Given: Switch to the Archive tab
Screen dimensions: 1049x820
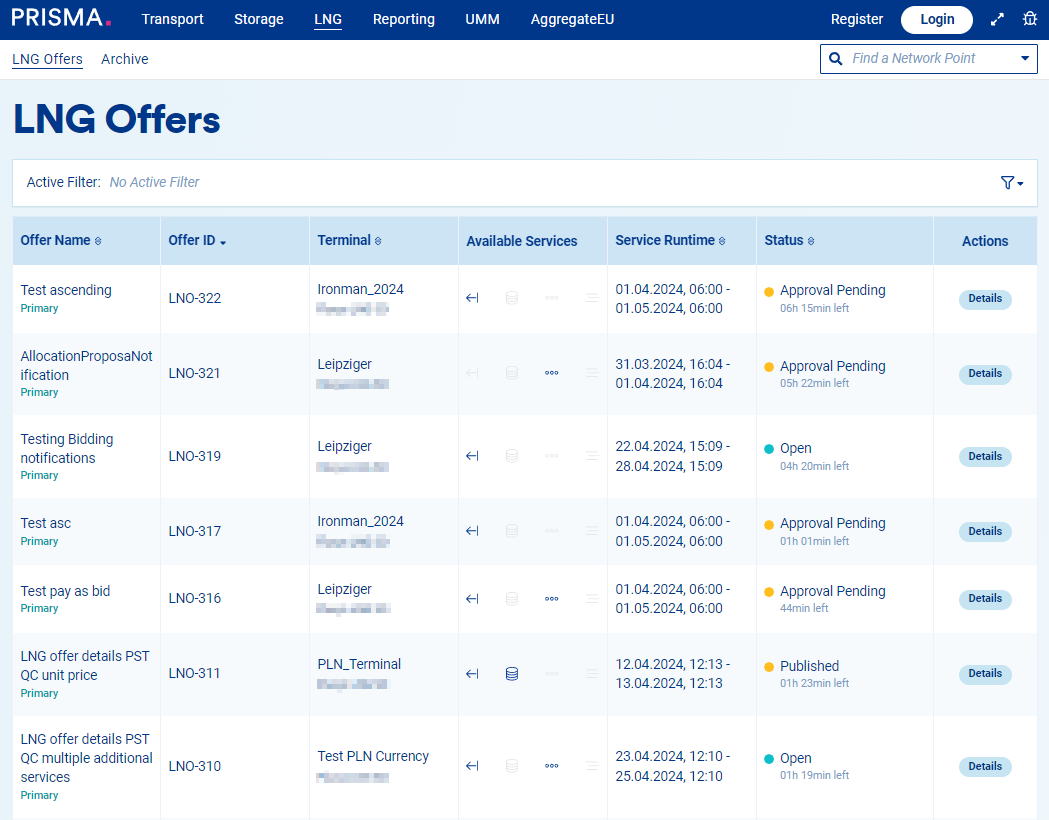Looking at the screenshot, I should (x=125, y=59).
